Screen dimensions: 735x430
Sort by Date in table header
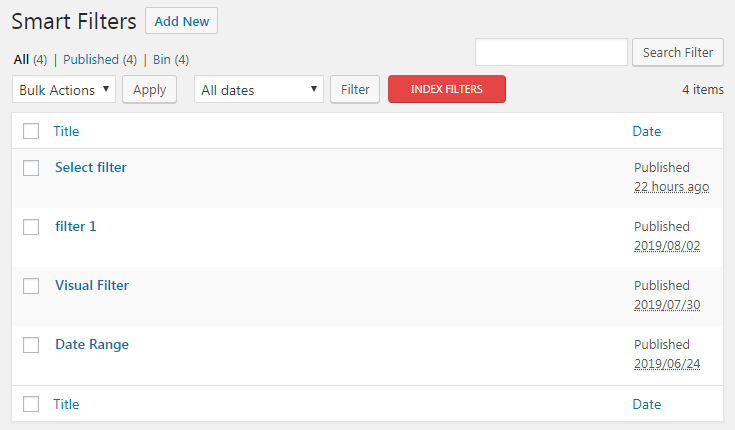646,131
